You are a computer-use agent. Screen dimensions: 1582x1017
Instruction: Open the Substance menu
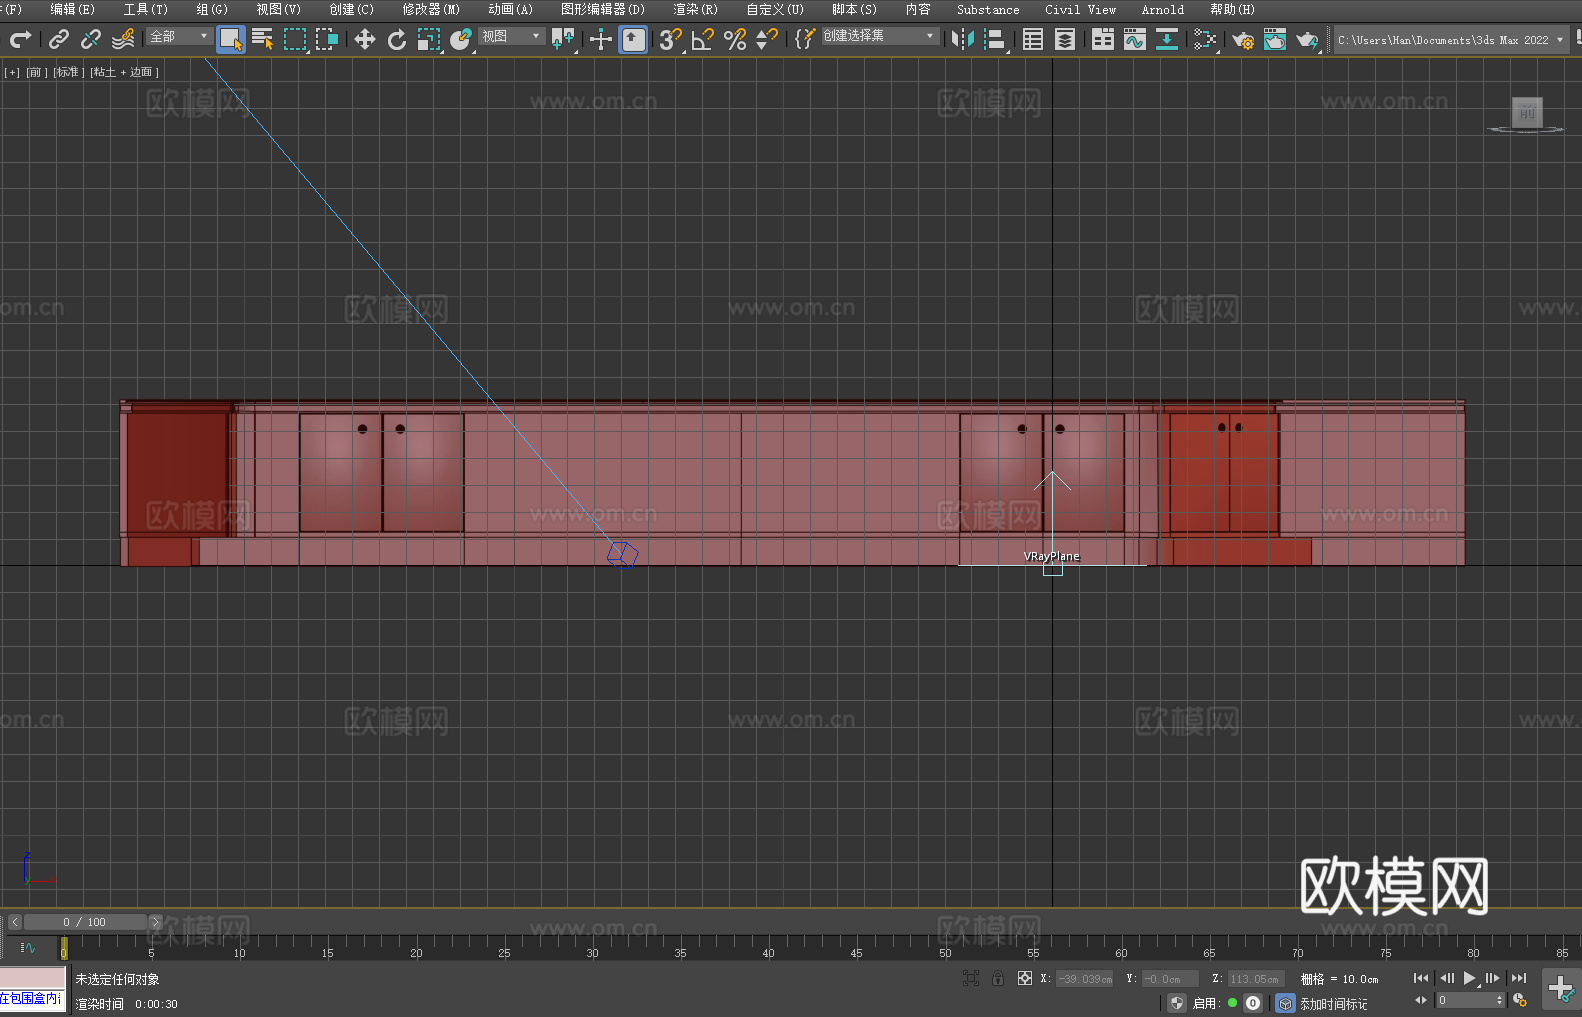click(988, 9)
